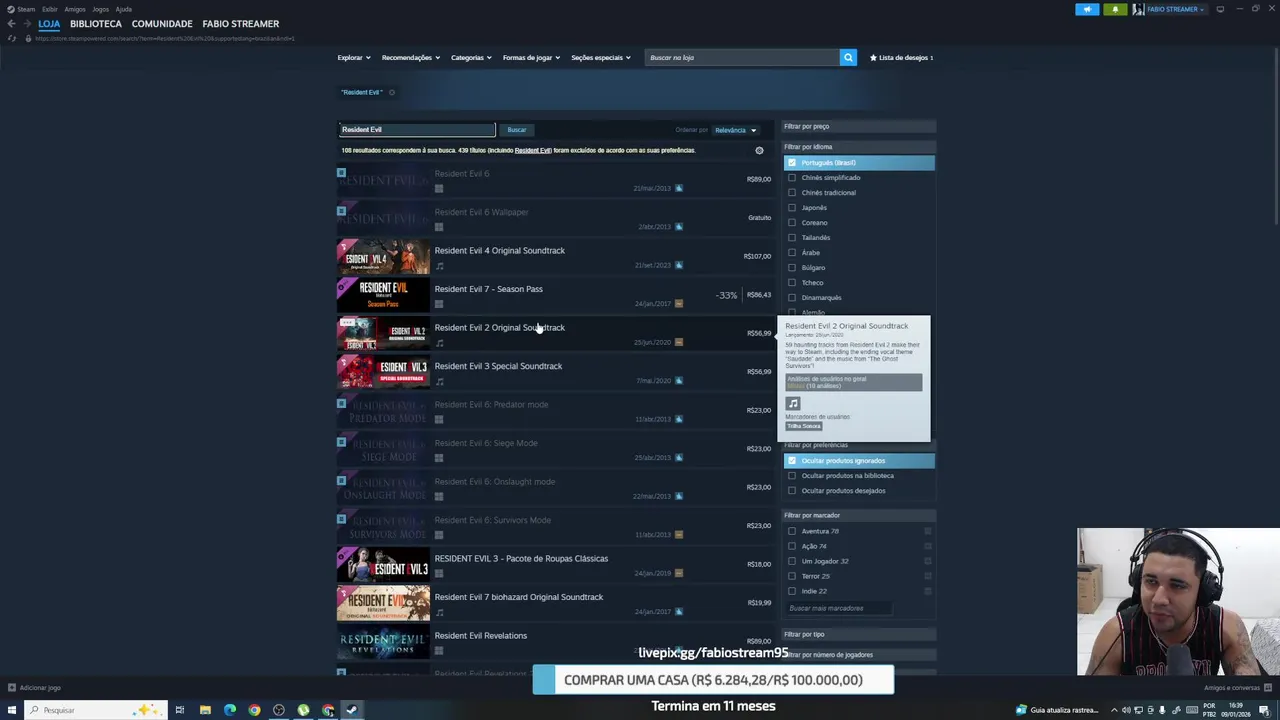Viewport: 1280px width, 720px height.
Task: Open the Relevância sort dropdown
Action: point(736,130)
